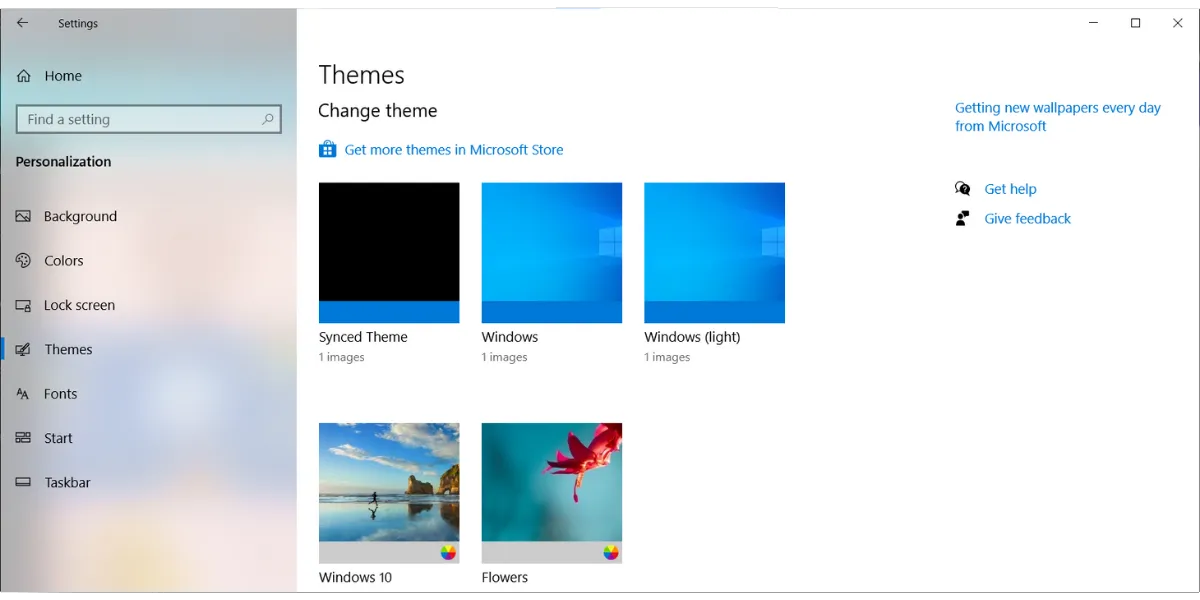The image size is (1200, 600).
Task: Open the Start settings page
Action: [58, 438]
